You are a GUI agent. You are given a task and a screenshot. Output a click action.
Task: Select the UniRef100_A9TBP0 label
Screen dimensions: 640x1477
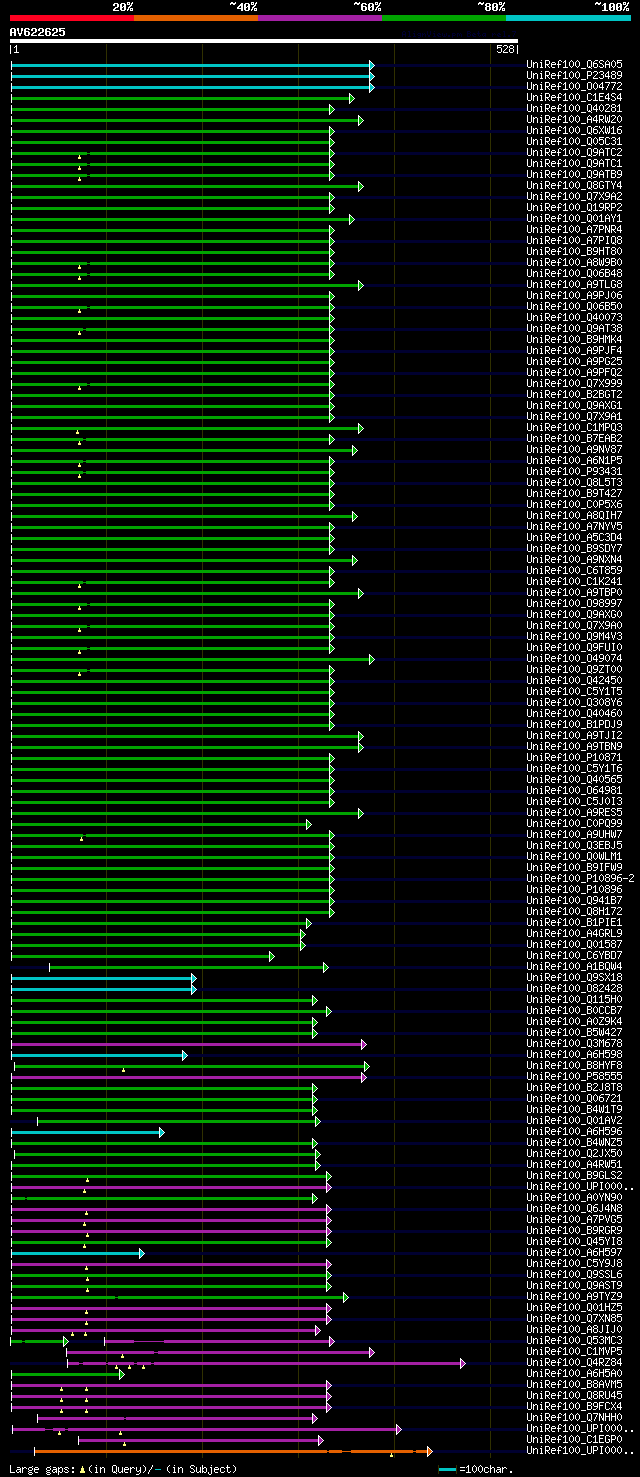574,593
